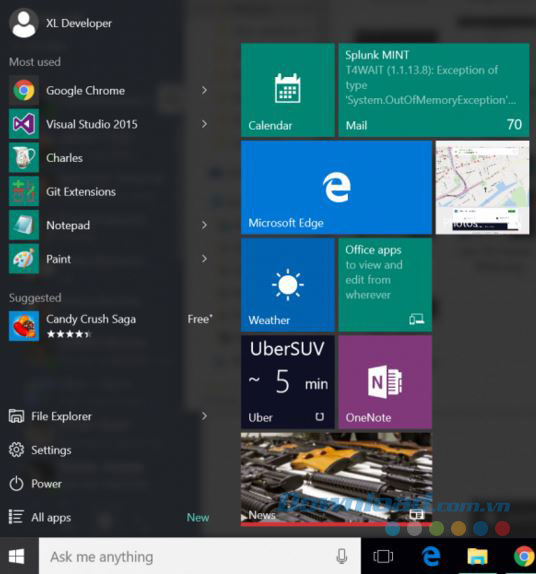Screen dimensions: 536x574
Task: Open the Uber tile showing UberSUV
Action: click(288, 382)
